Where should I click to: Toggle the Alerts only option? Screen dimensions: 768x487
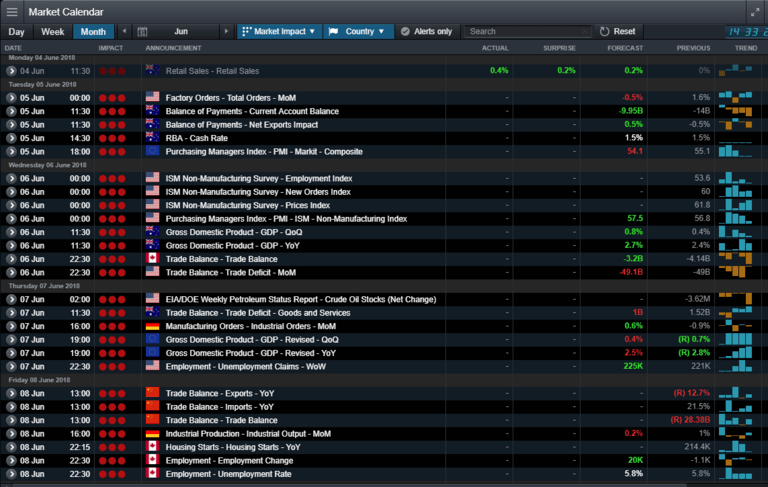426,31
